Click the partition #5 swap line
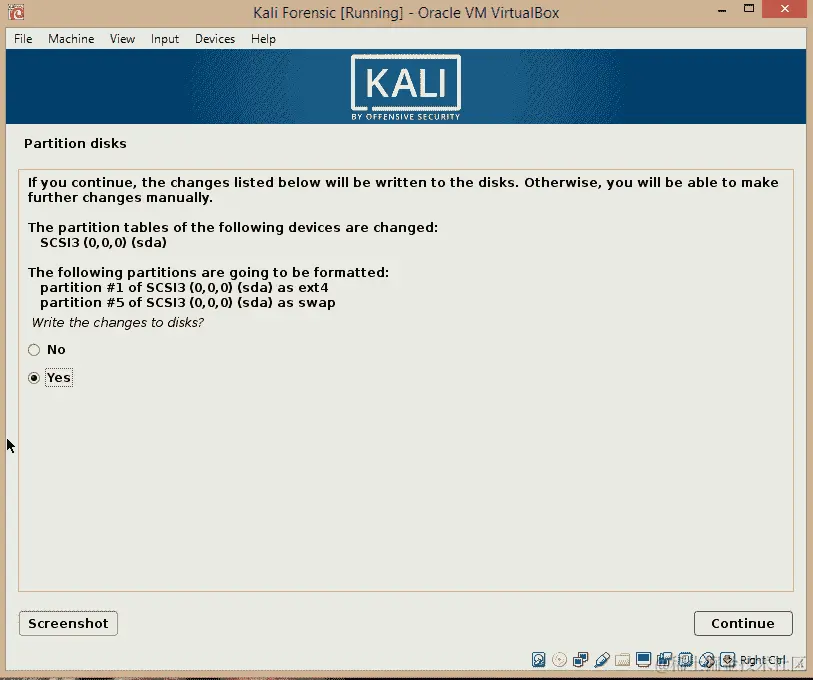This screenshot has height=680, width=813. click(x=188, y=302)
